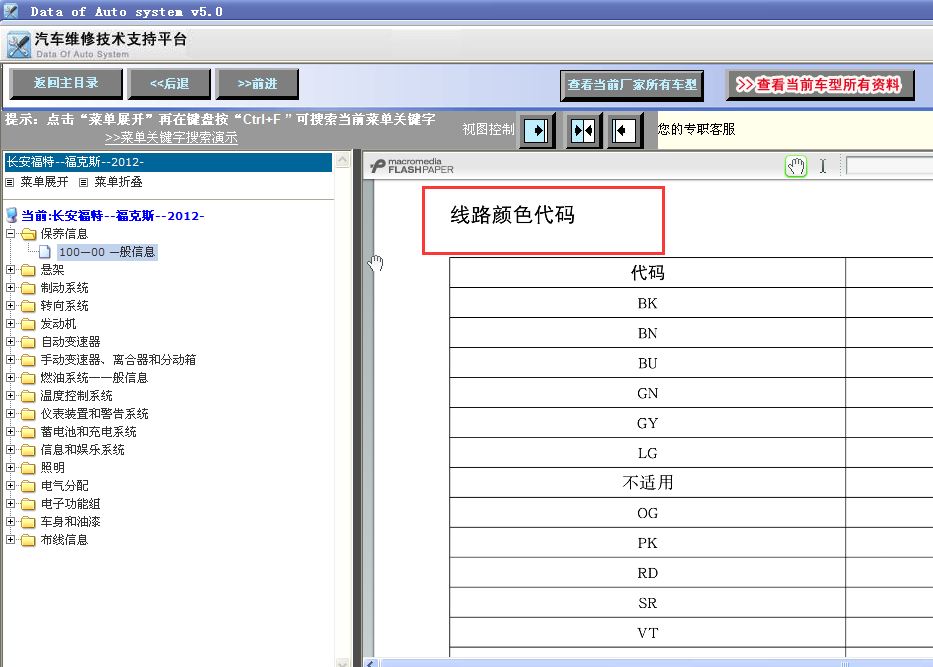
Task: Click the 代码 table header
Action: [647, 273]
